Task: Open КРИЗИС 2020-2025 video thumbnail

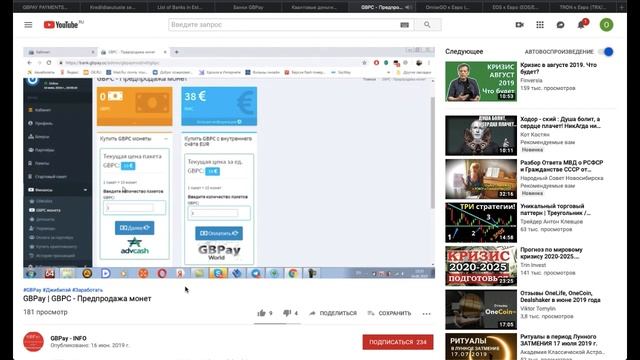Action: pos(481,266)
